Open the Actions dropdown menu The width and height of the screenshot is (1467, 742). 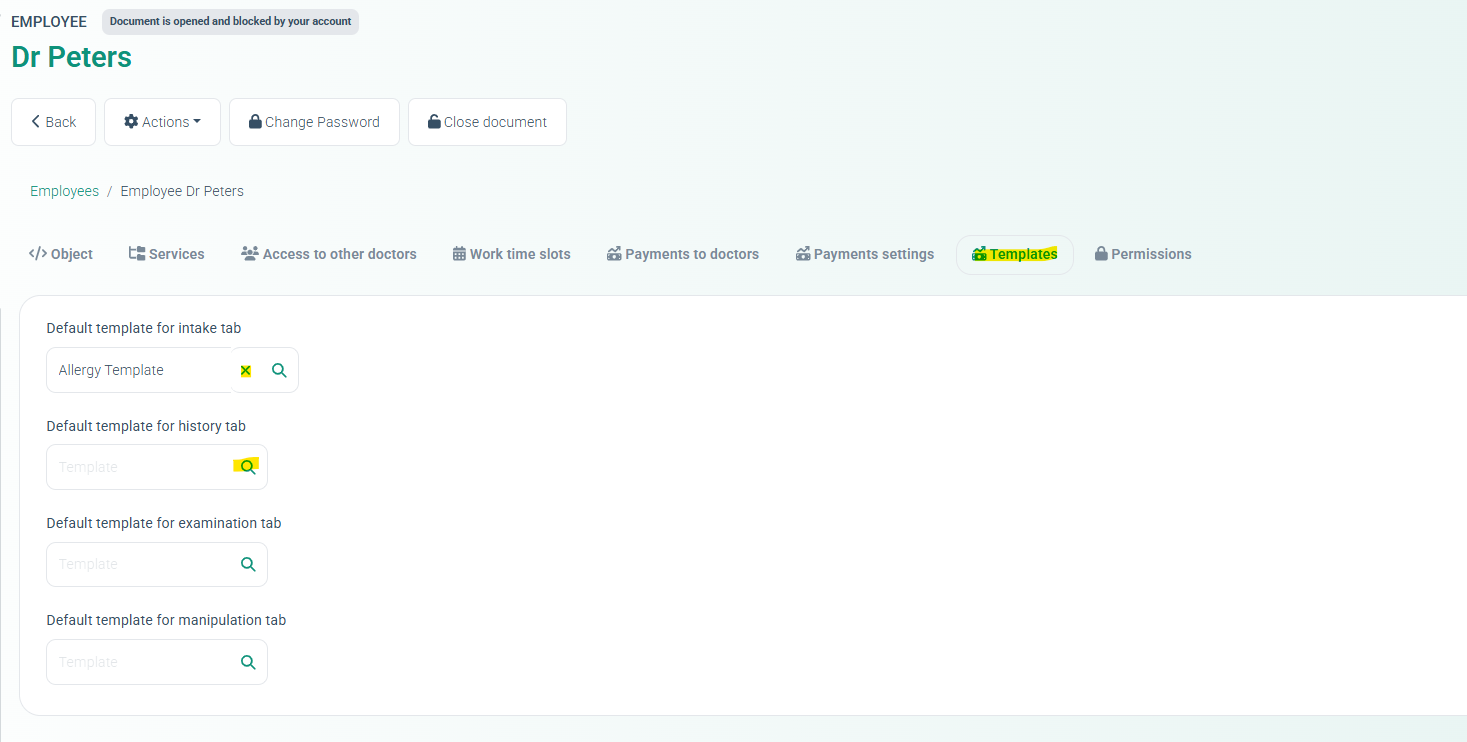point(162,122)
